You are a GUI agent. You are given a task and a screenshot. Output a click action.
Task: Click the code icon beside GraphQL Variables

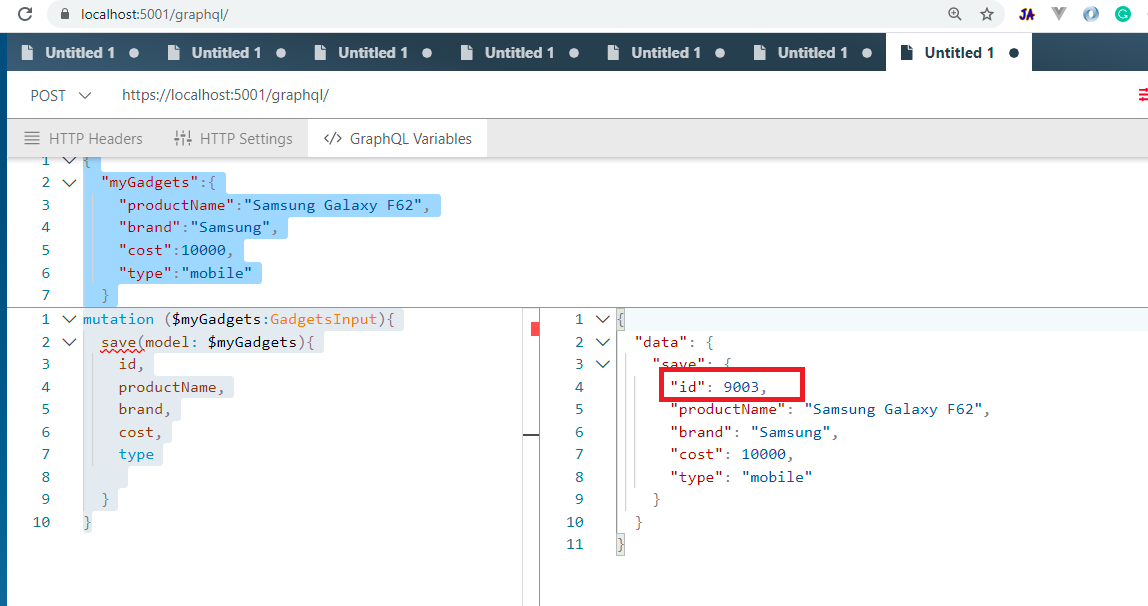[x=332, y=138]
